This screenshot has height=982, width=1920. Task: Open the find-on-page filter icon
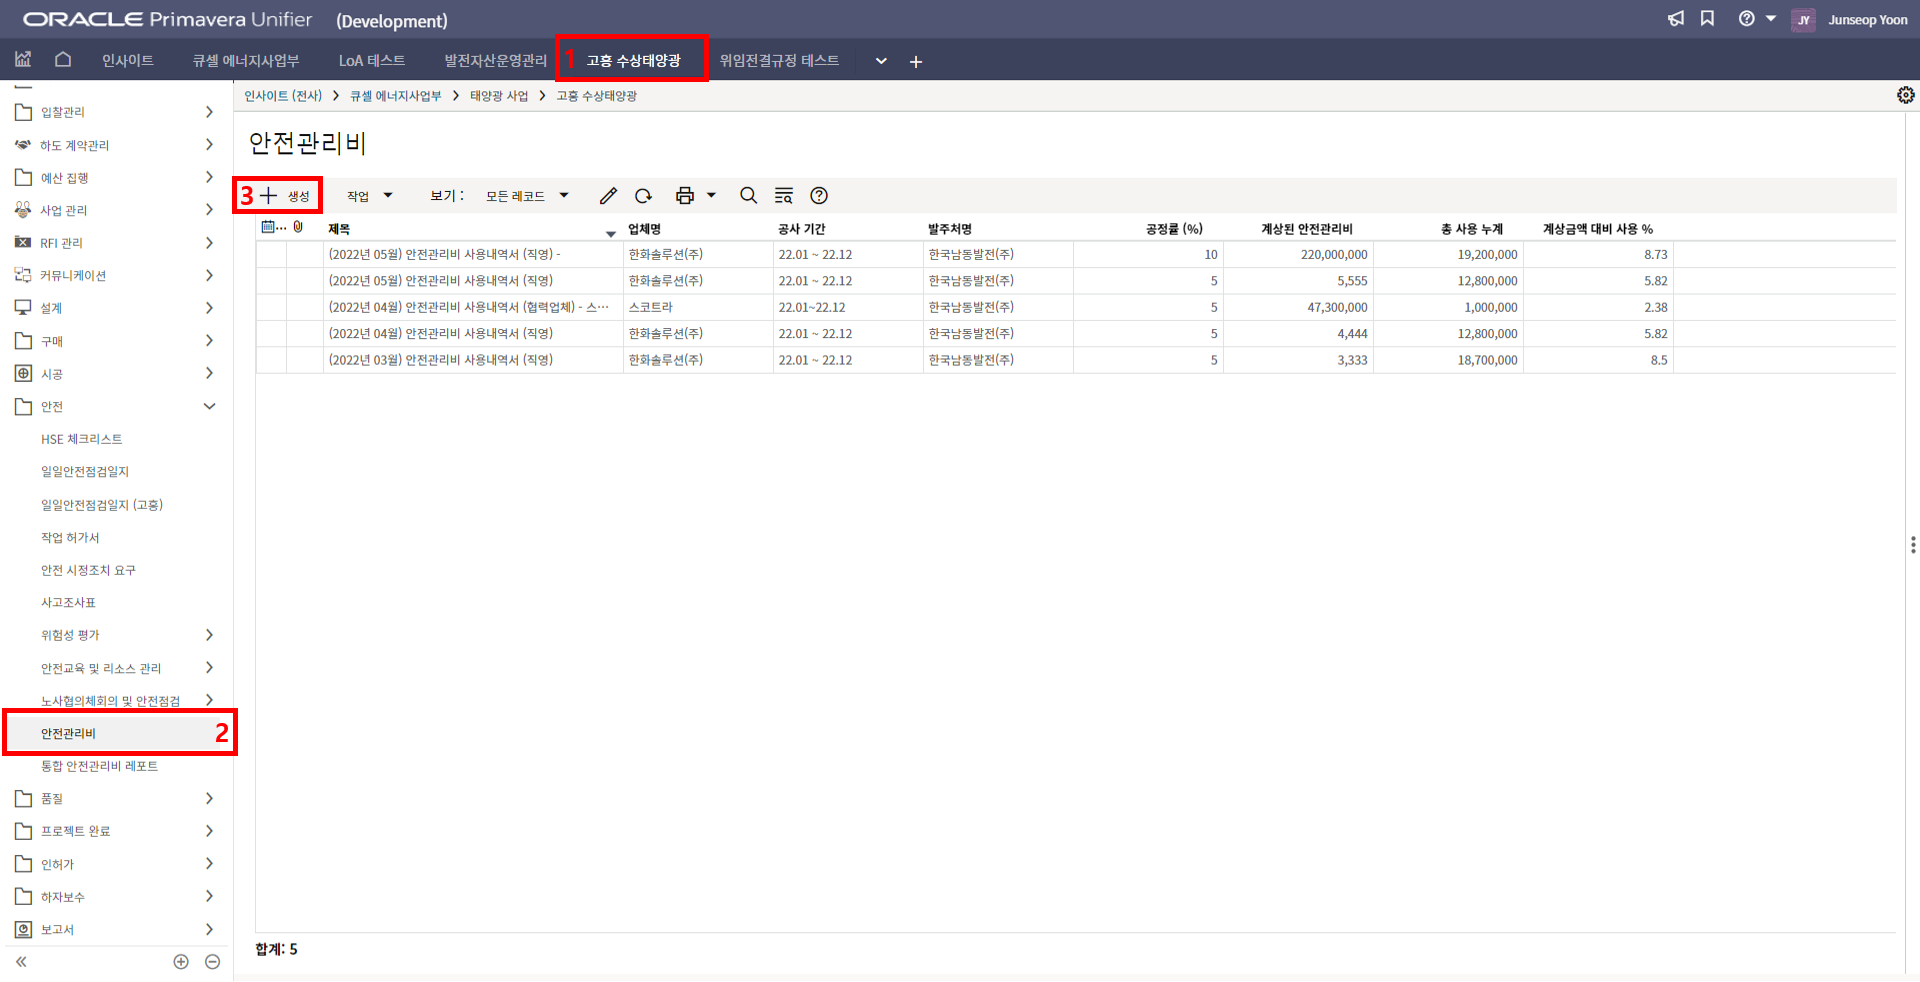click(x=784, y=196)
